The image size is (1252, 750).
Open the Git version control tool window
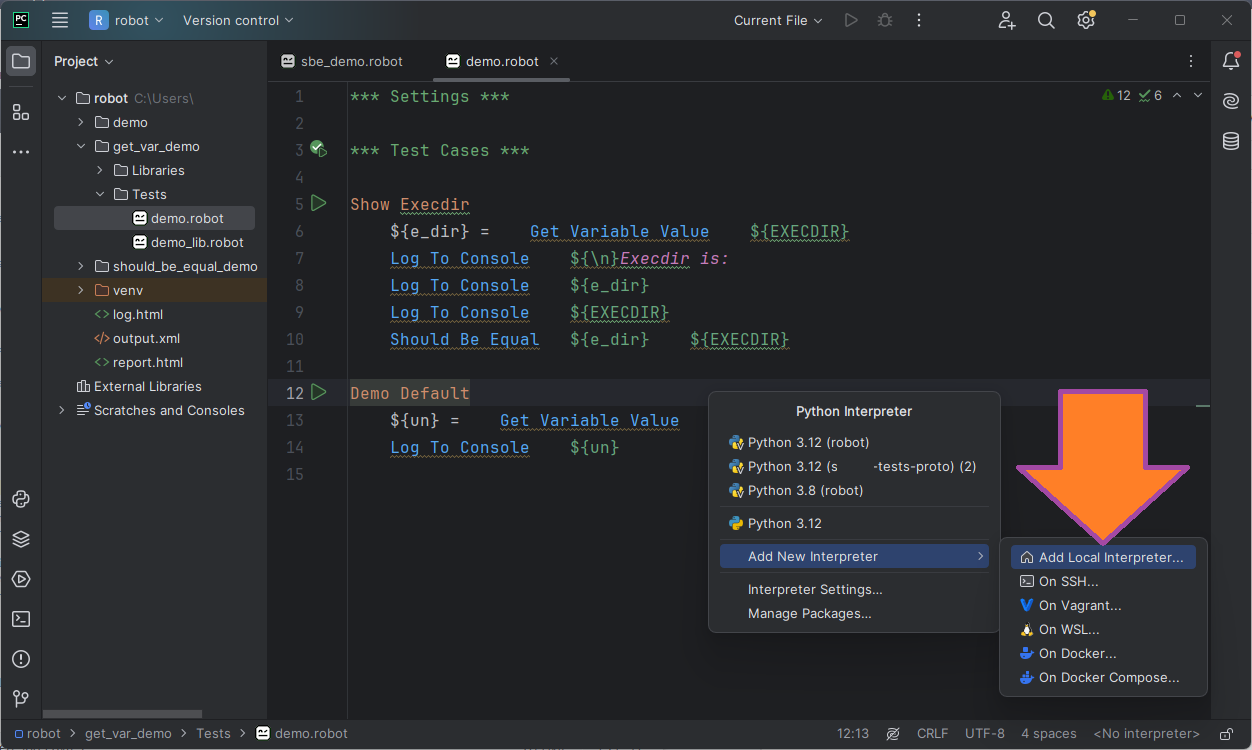click(x=21, y=698)
